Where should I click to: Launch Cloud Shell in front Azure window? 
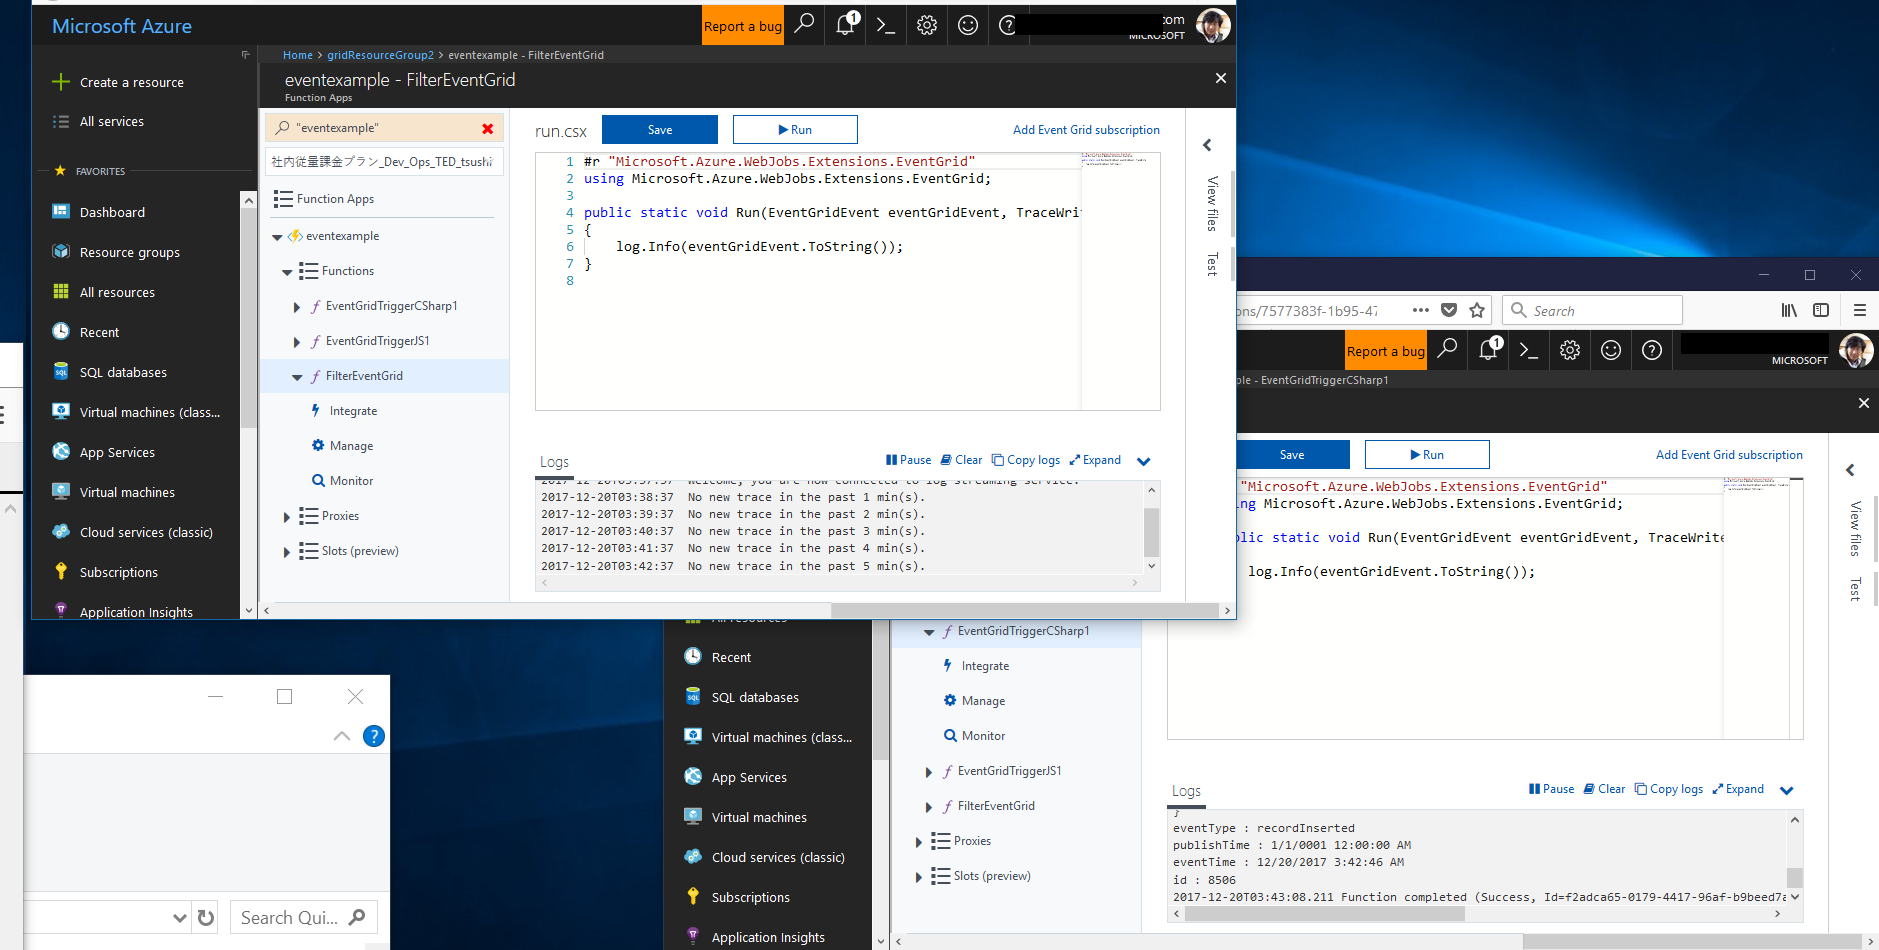[x=885, y=25]
